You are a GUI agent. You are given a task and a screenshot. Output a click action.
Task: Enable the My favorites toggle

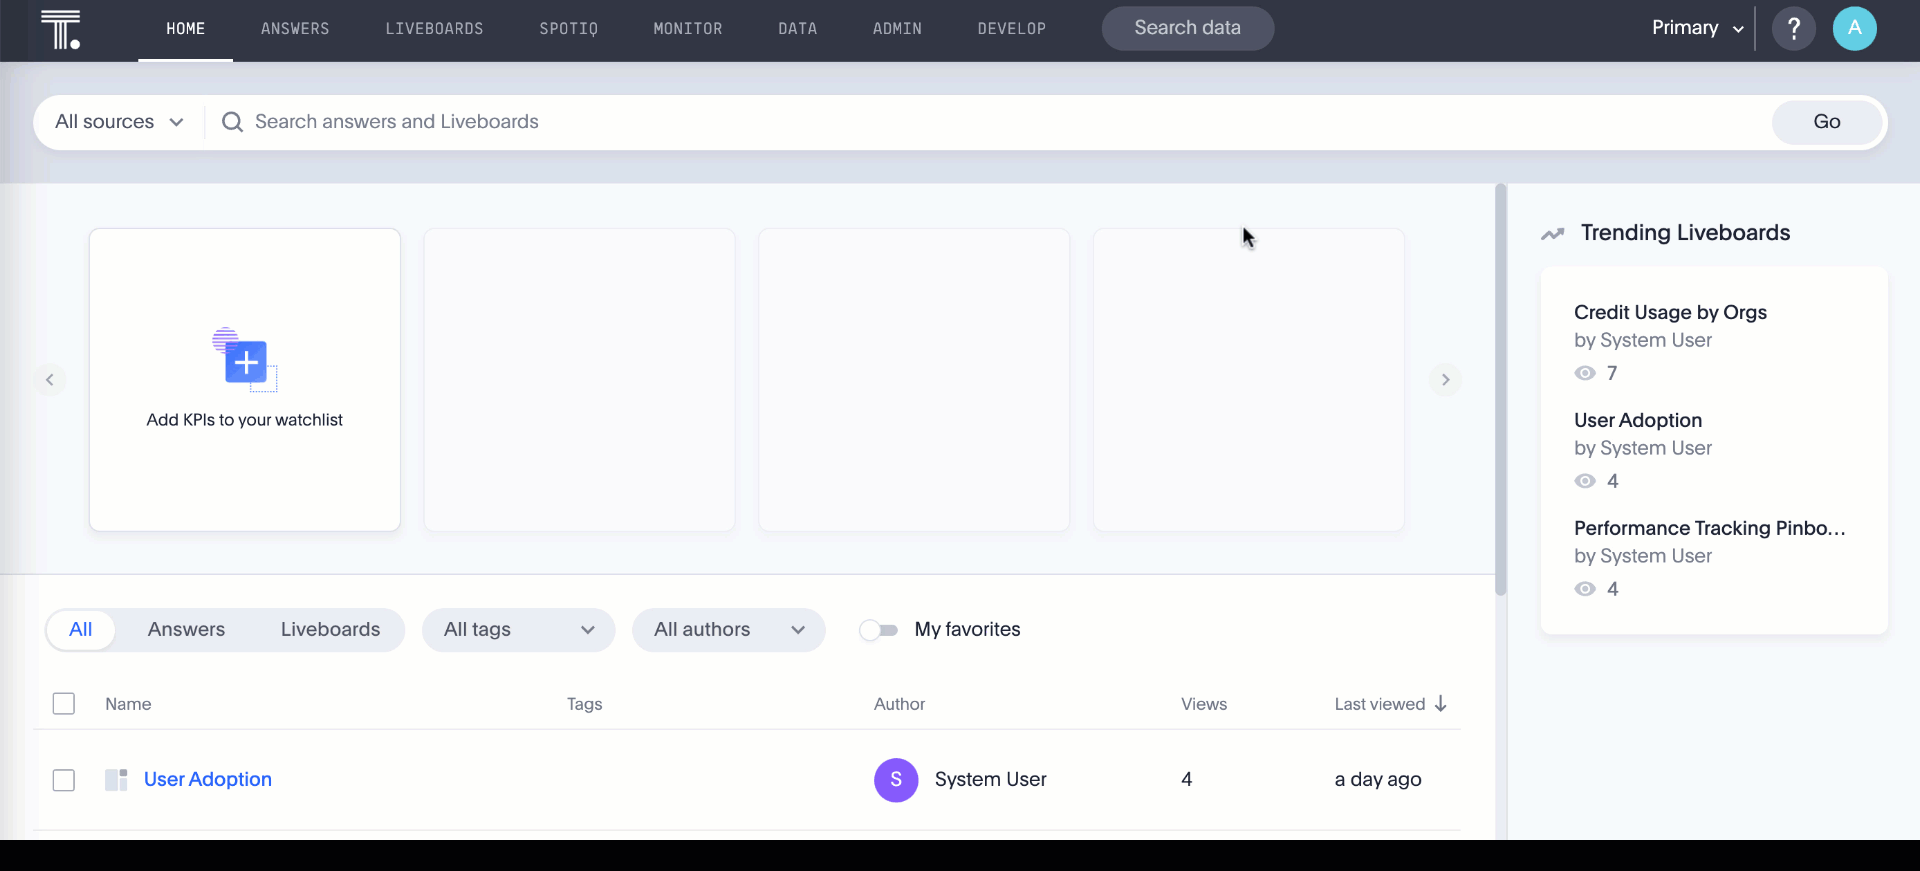pyautogui.click(x=879, y=630)
